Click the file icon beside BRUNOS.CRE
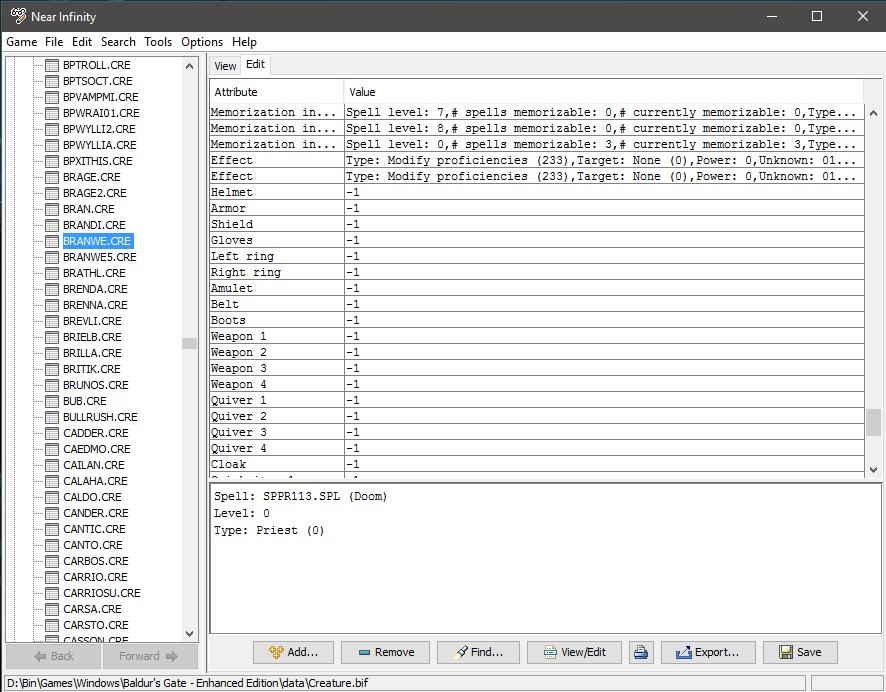The width and height of the screenshot is (886, 692). pos(52,385)
